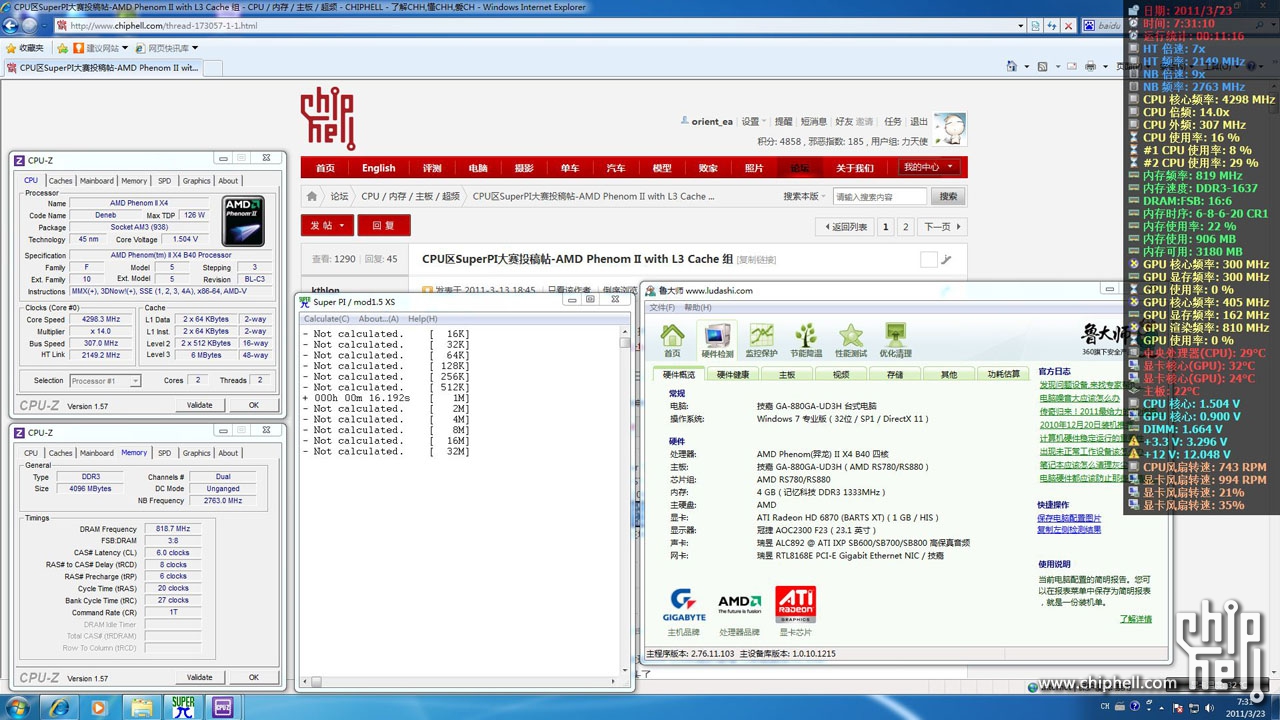Open 我的中心 dropdown on forum
This screenshot has width=1280, height=720.
point(931,167)
